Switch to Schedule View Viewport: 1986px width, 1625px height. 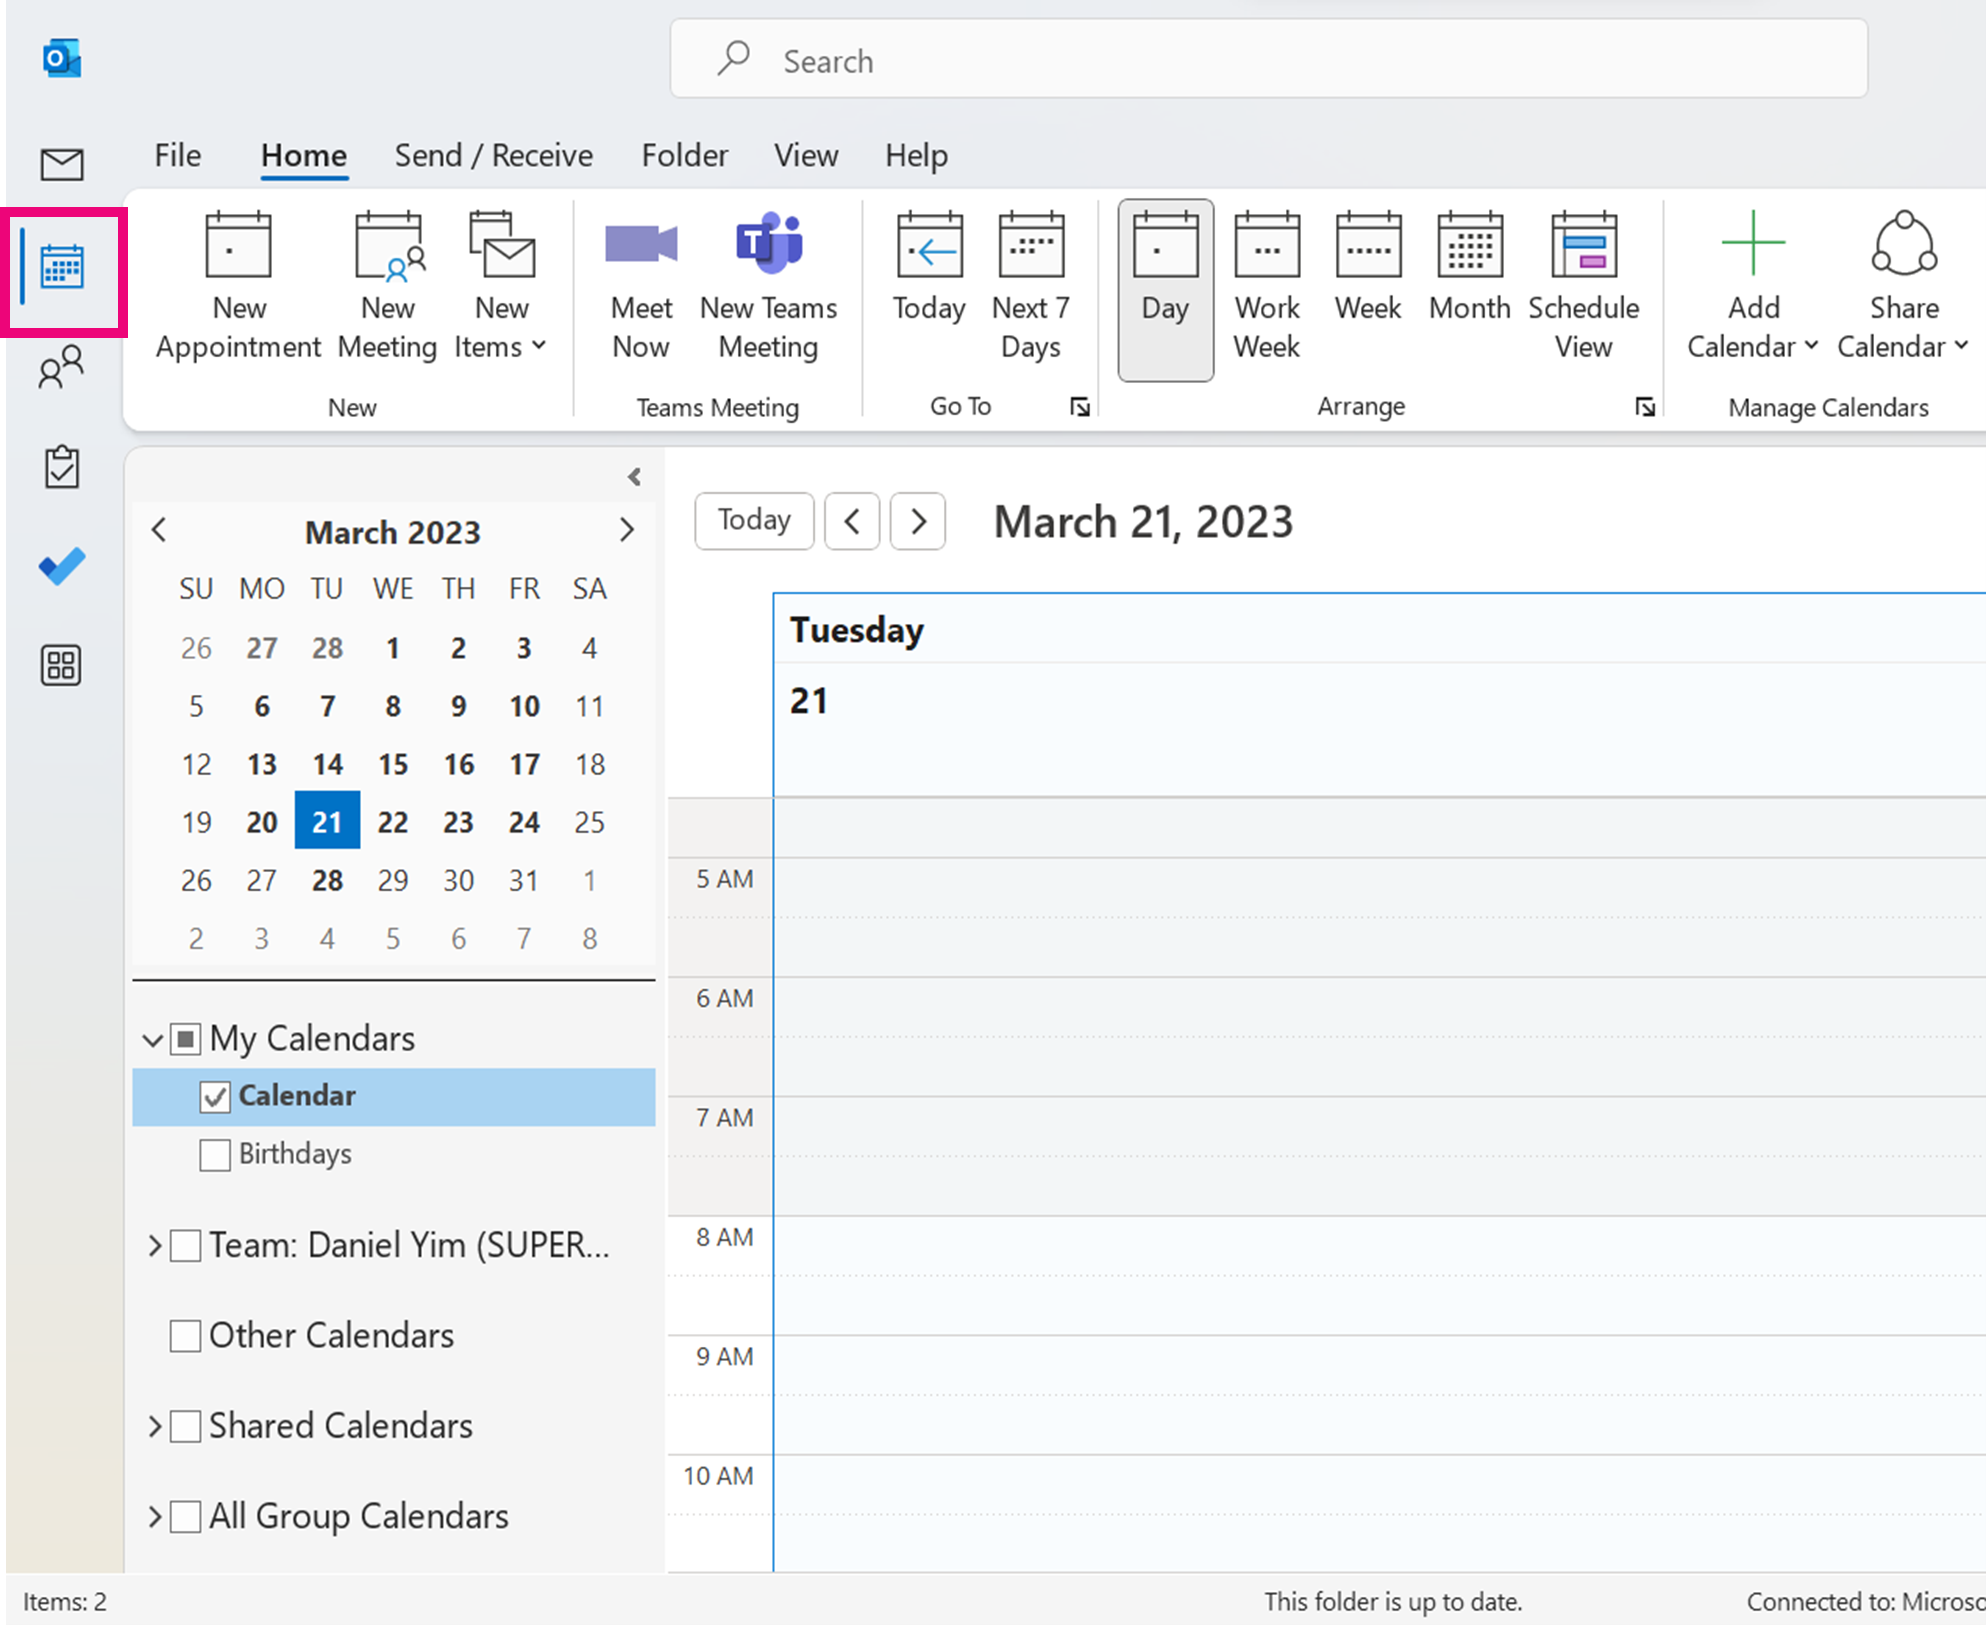pyautogui.click(x=1583, y=287)
